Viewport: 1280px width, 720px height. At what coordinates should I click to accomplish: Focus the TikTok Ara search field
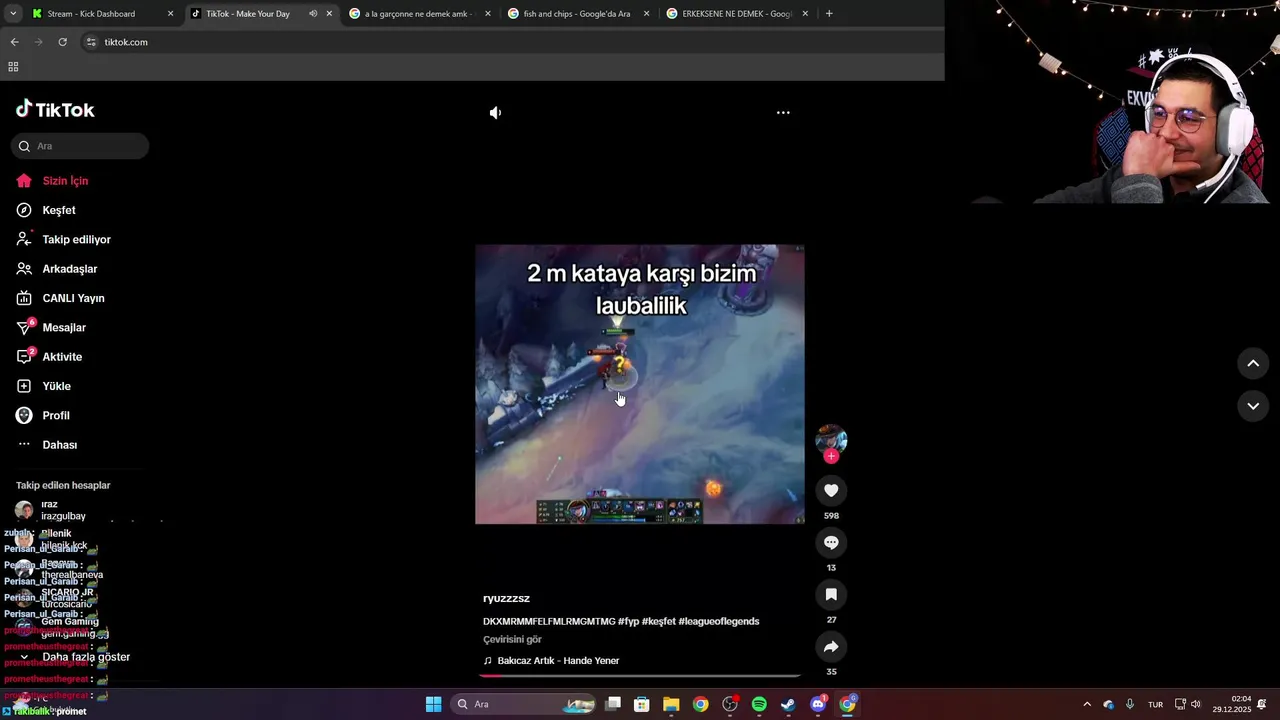point(80,146)
